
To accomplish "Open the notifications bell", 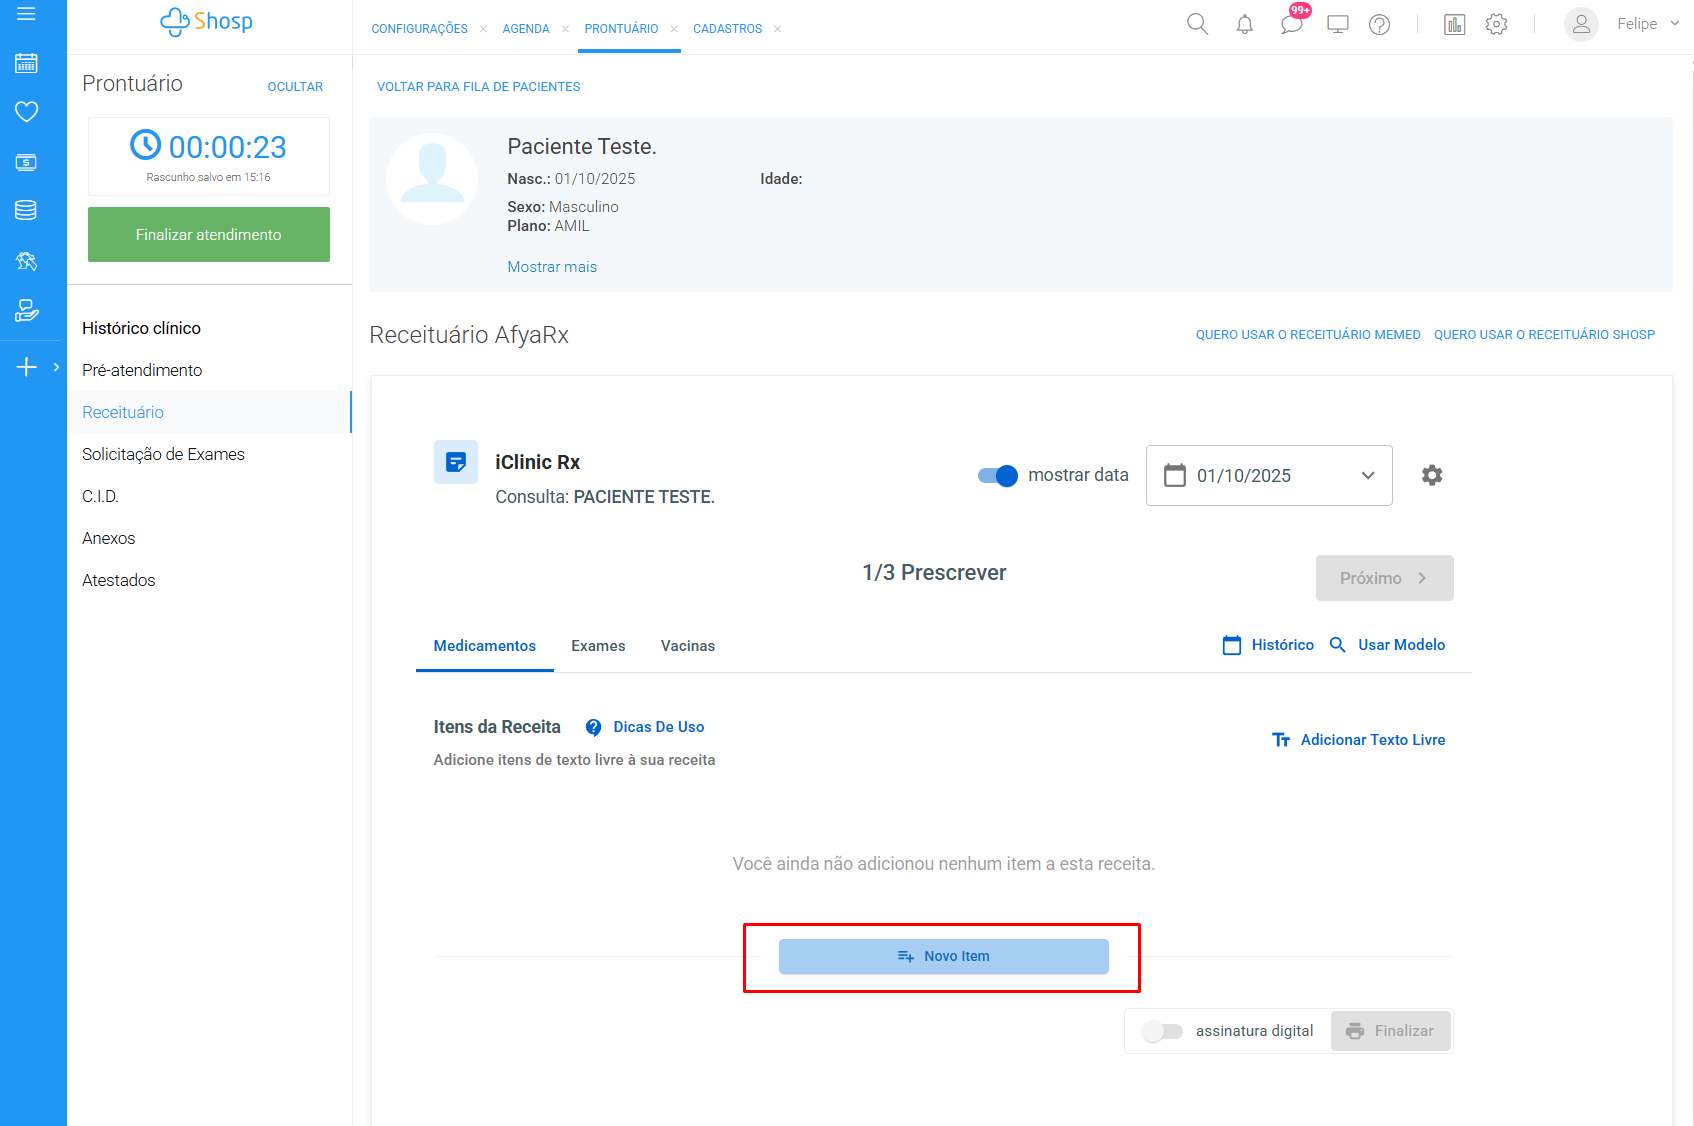I will tap(1244, 25).
